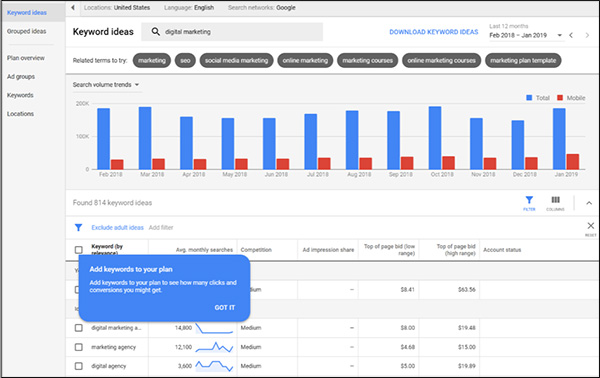Tick the checkbox for digital agency
Screen dimensions: 600x378
[78, 366]
